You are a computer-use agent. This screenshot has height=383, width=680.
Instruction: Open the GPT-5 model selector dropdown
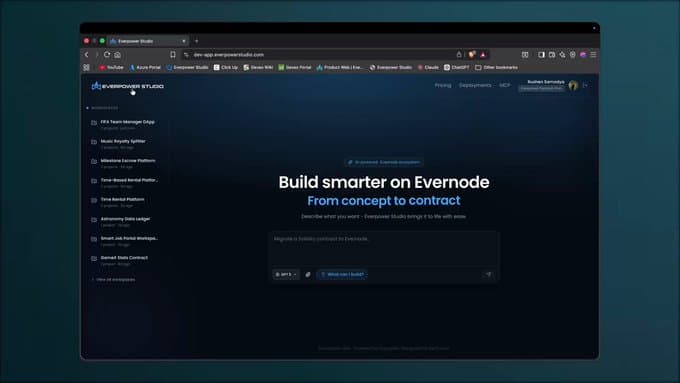[x=286, y=275]
